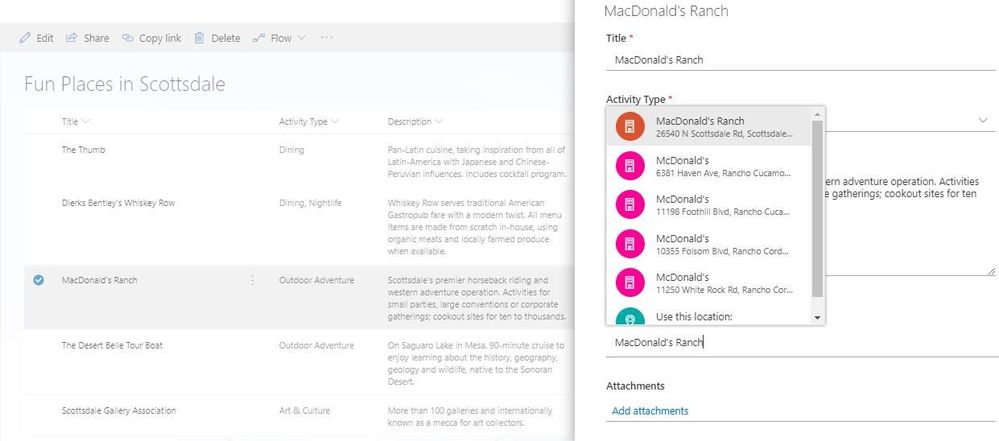The height and width of the screenshot is (441, 999).
Task: Expand the Activity Type field dropdown in form
Action: pyautogui.click(x=983, y=120)
